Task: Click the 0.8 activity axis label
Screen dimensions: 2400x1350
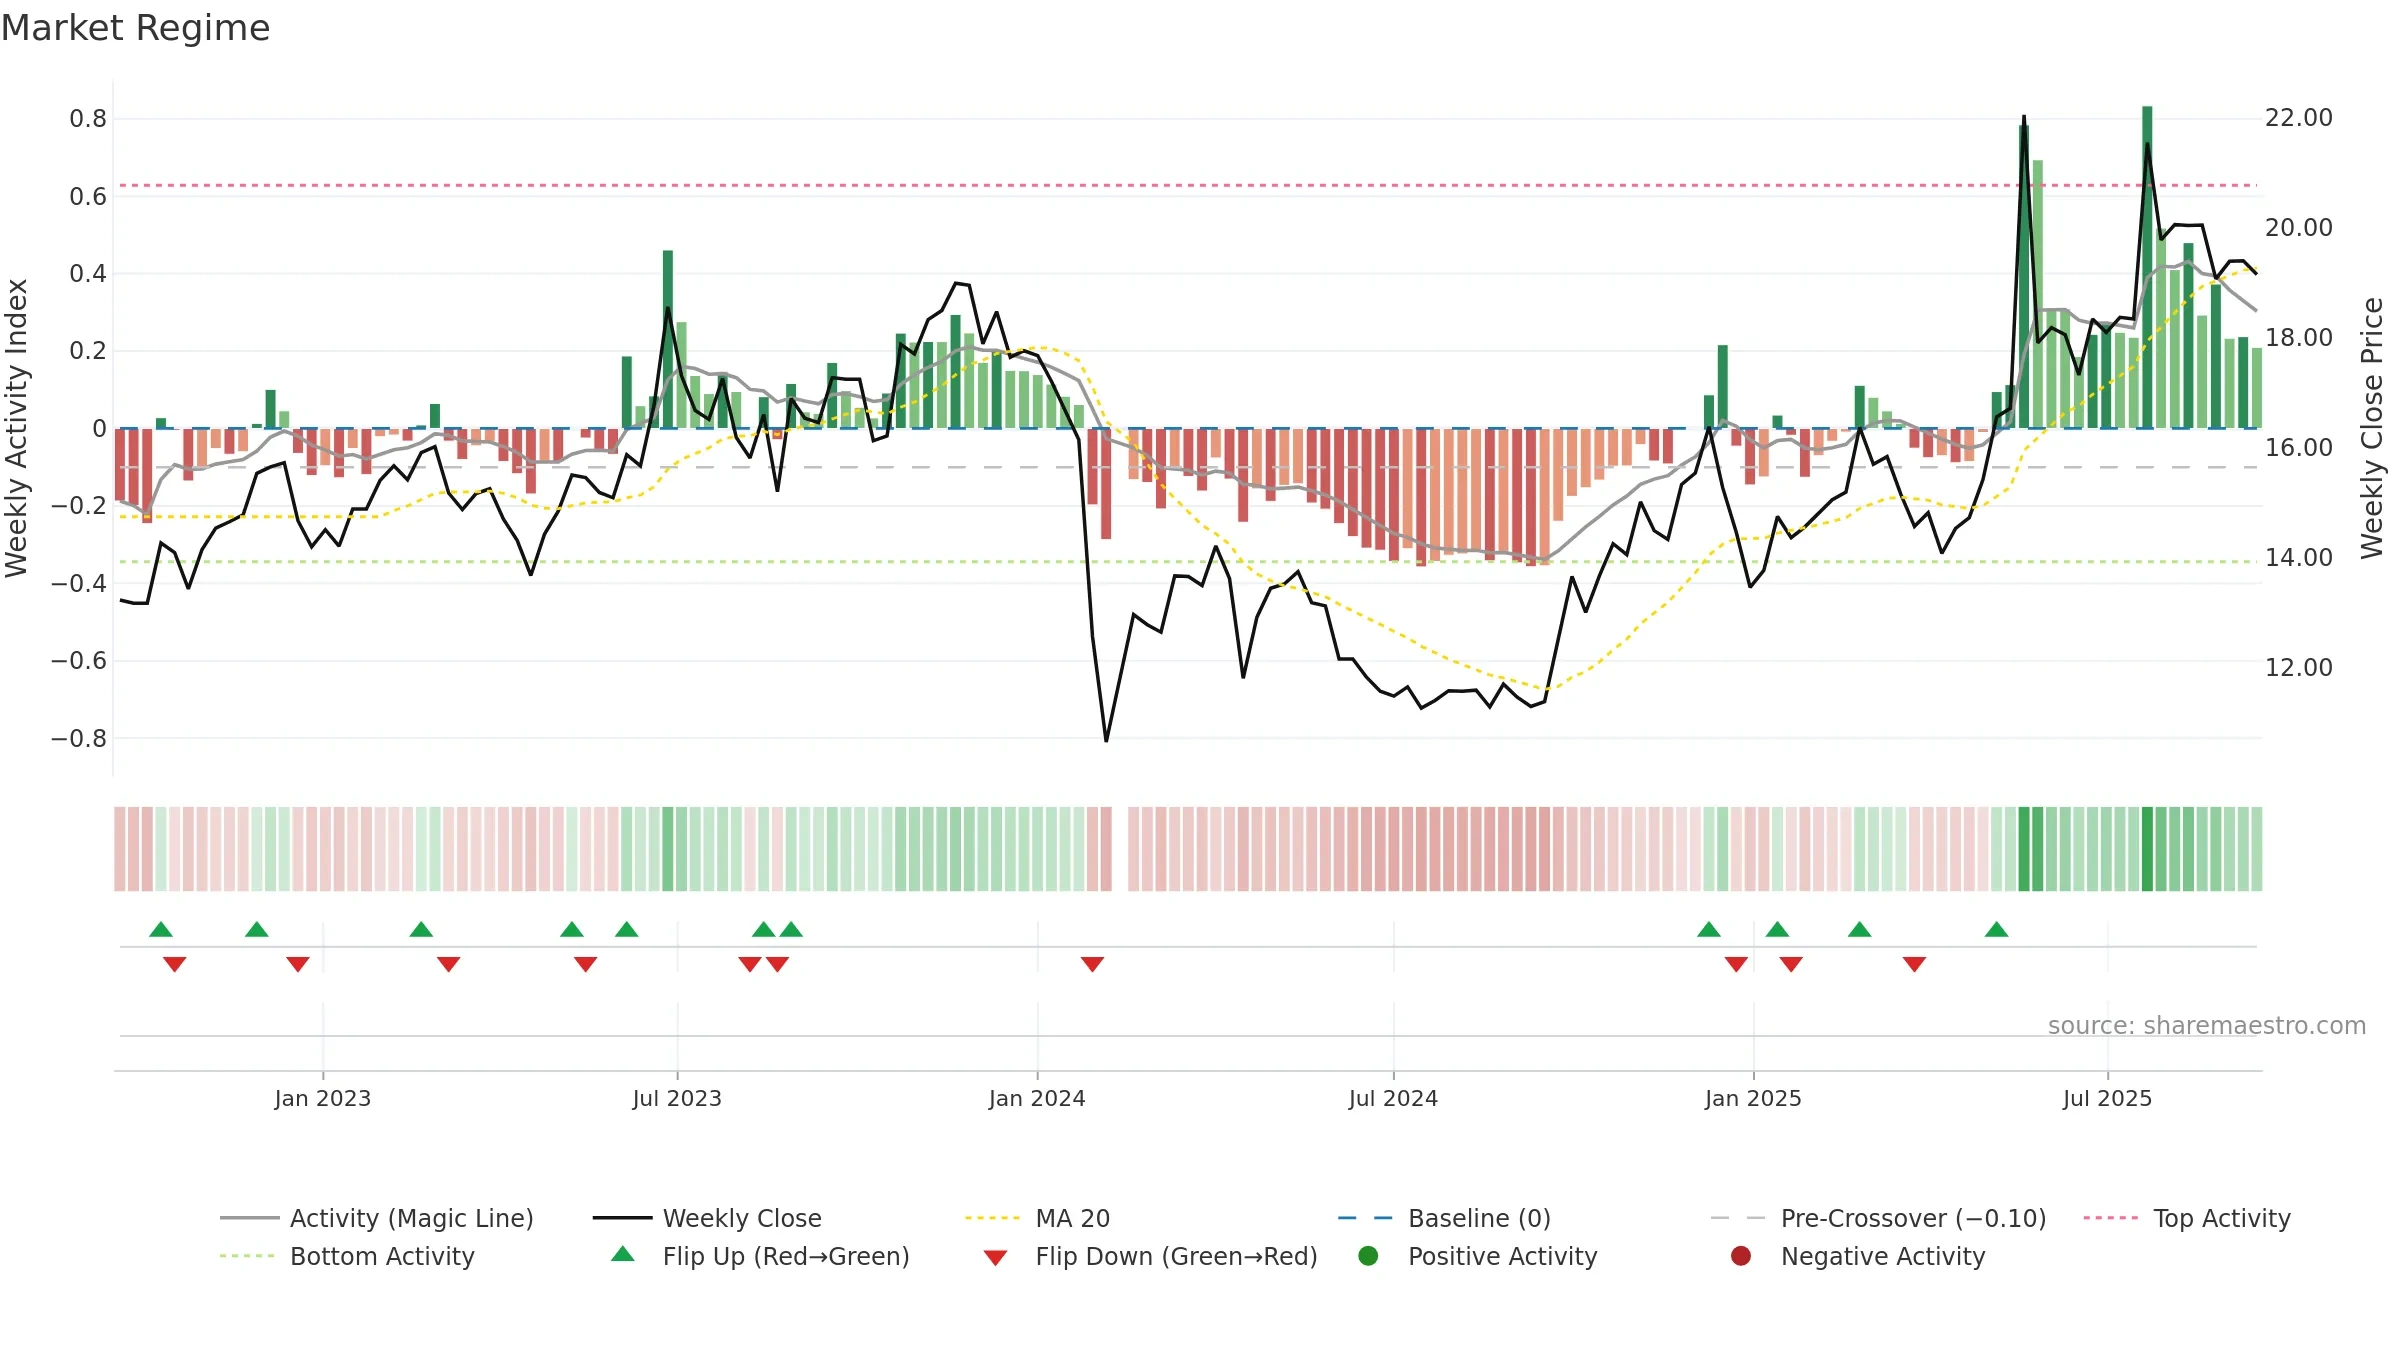Action: coord(88,119)
